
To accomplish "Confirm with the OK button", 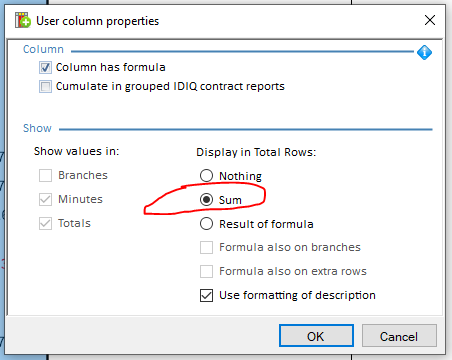I will 316,336.
